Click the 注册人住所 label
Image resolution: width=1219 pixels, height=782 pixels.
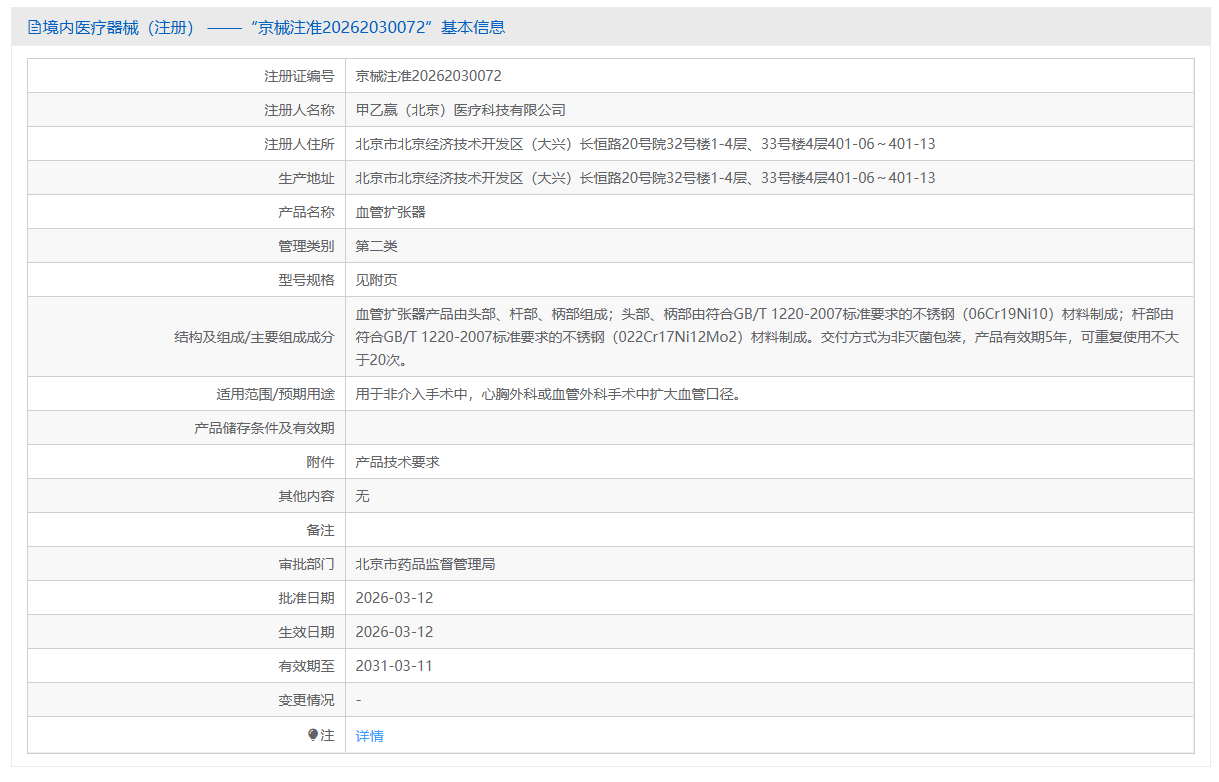[x=299, y=144]
